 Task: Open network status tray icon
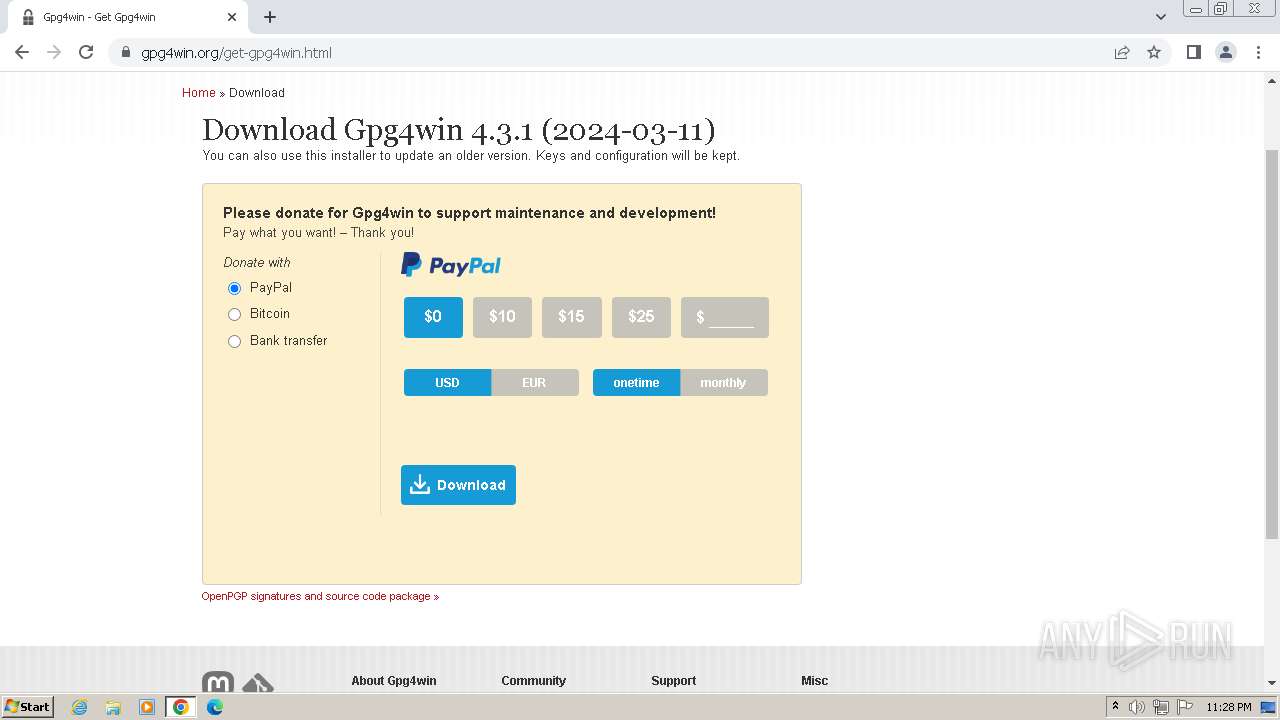pyautogui.click(x=1161, y=707)
